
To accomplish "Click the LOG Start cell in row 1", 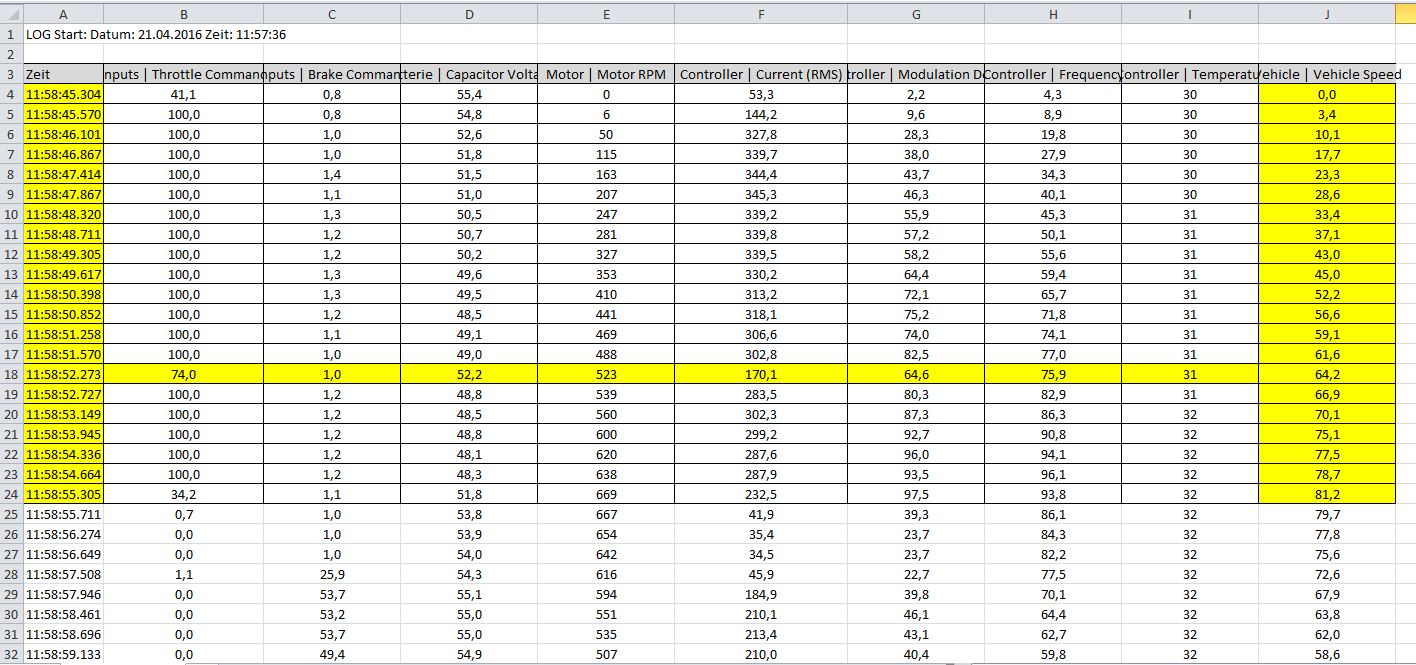I will tap(156, 34).
